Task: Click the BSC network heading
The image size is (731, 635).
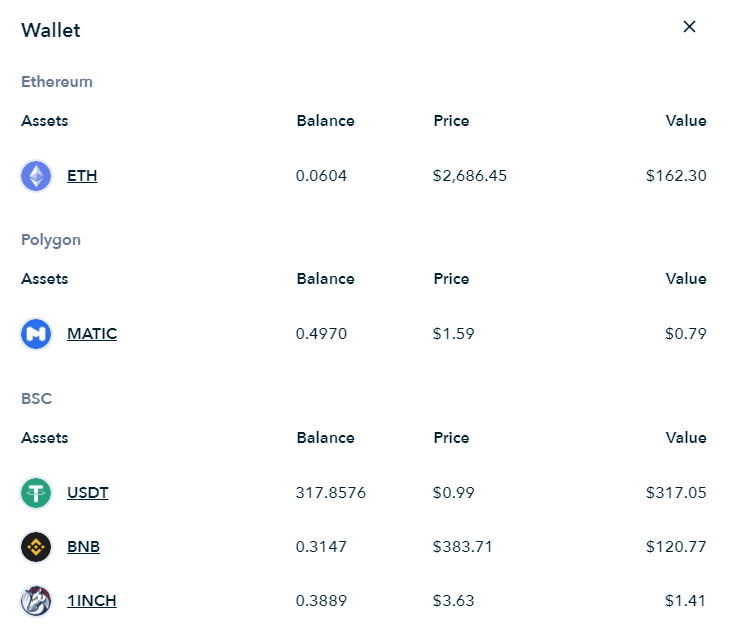Action: pos(36,399)
